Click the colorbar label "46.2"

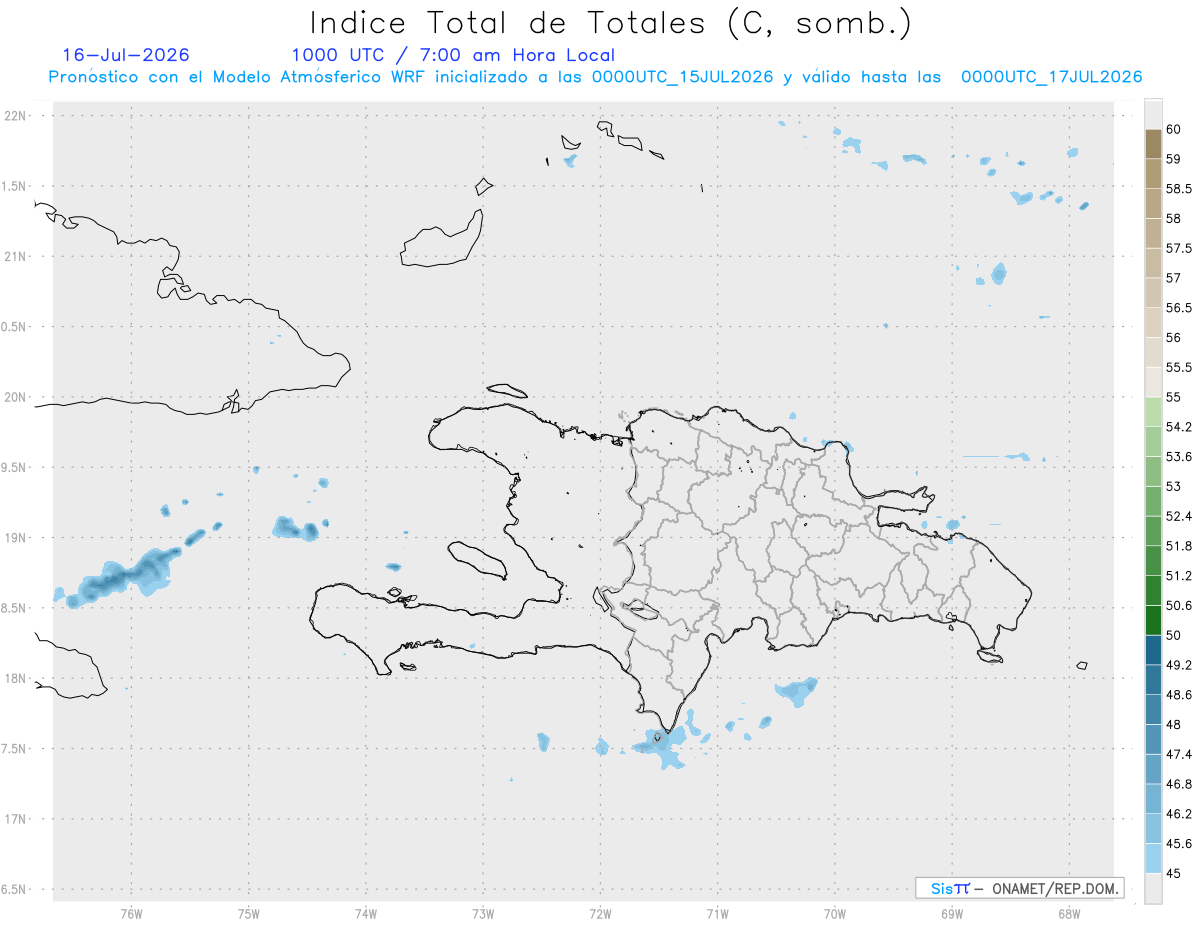pos(1178,814)
